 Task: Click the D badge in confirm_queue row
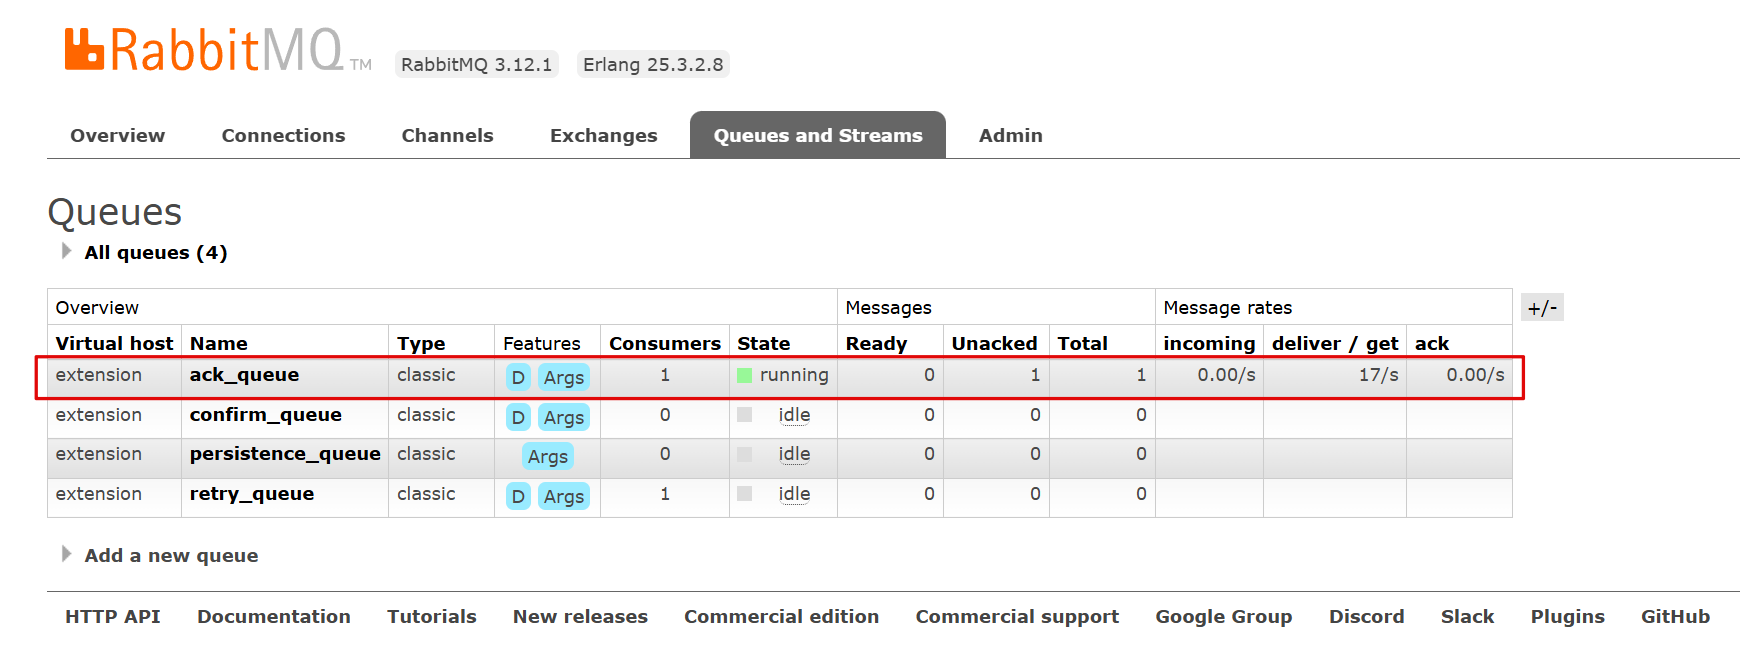(x=518, y=417)
